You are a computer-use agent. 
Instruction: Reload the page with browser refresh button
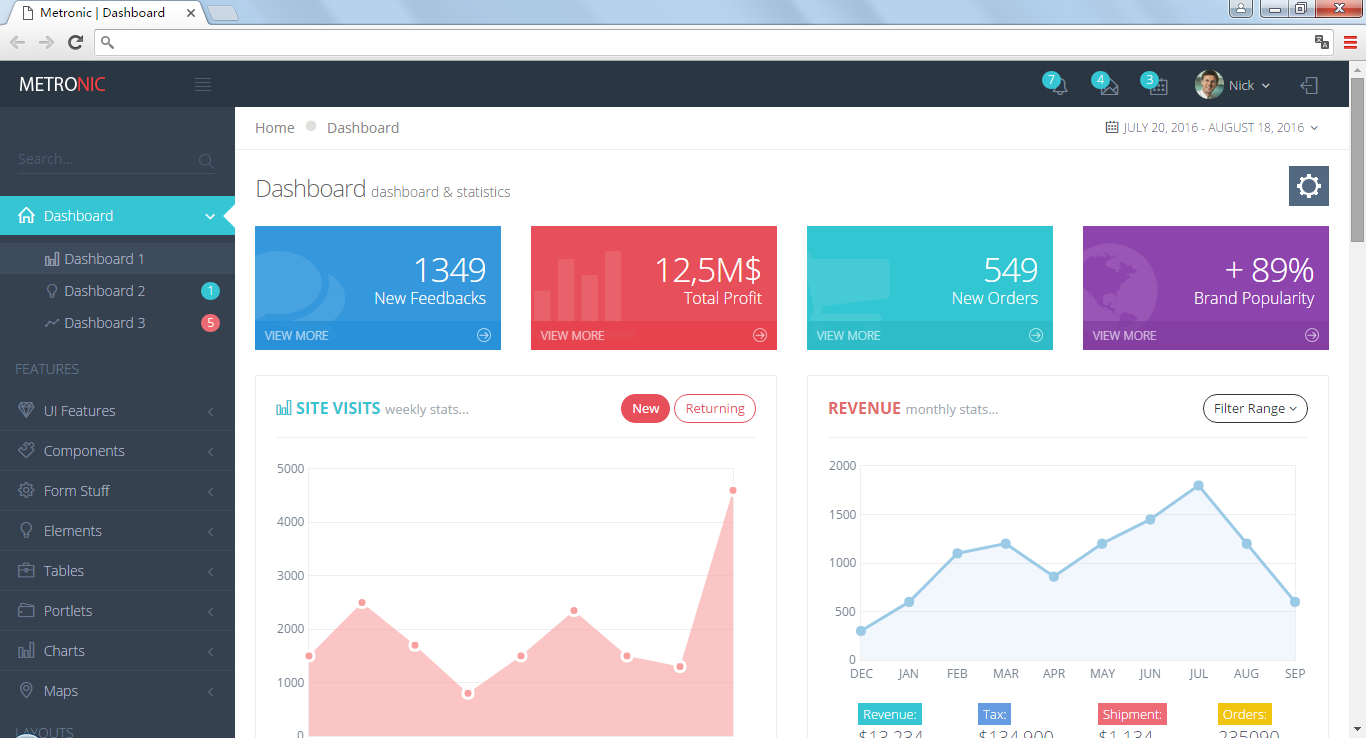coord(75,42)
